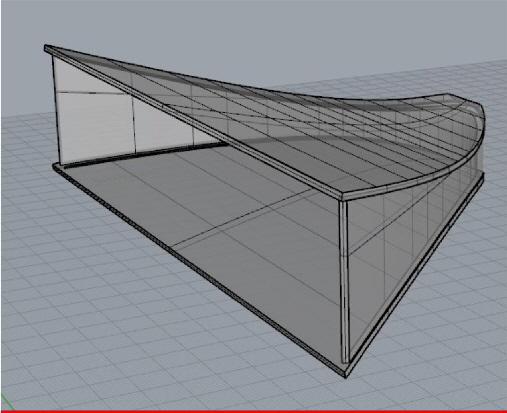
Task: Click the green axis line at bottom-left corner
Action: click(x=7, y=402)
